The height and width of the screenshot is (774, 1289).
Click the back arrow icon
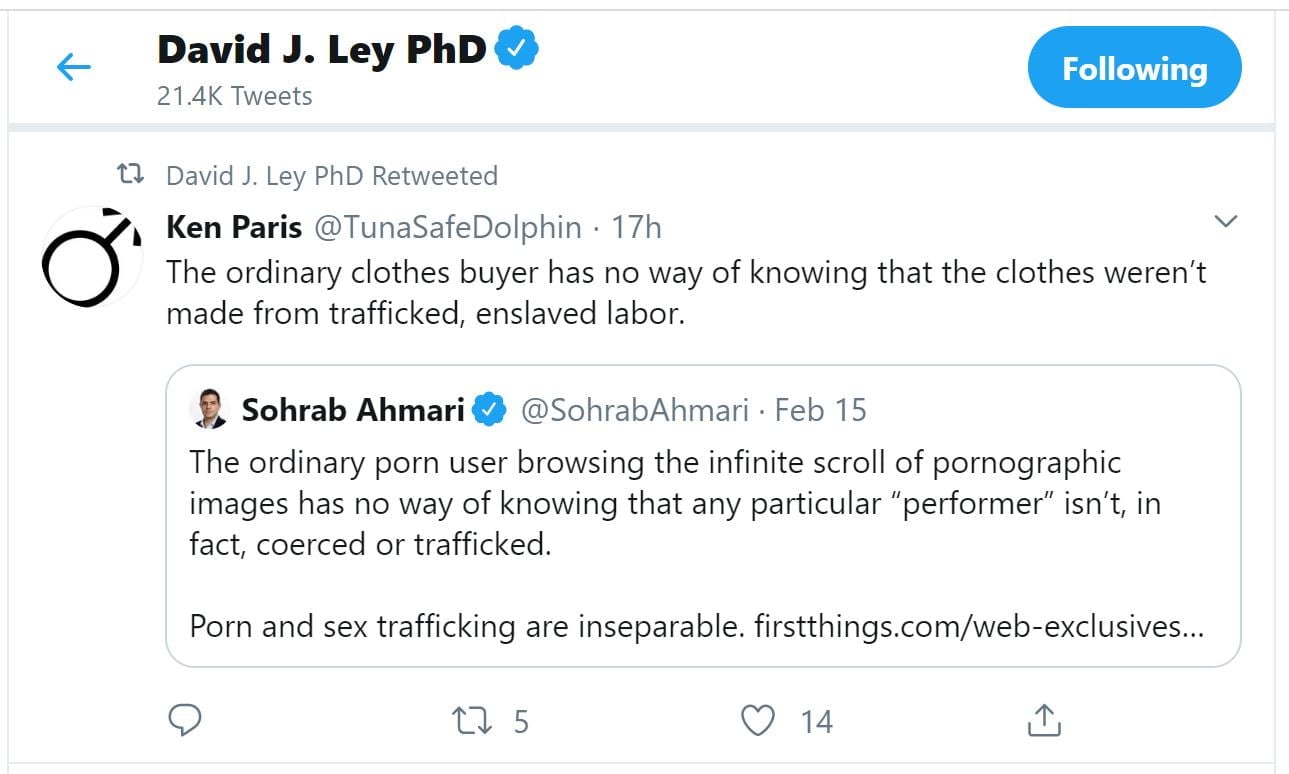click(74, 68)
